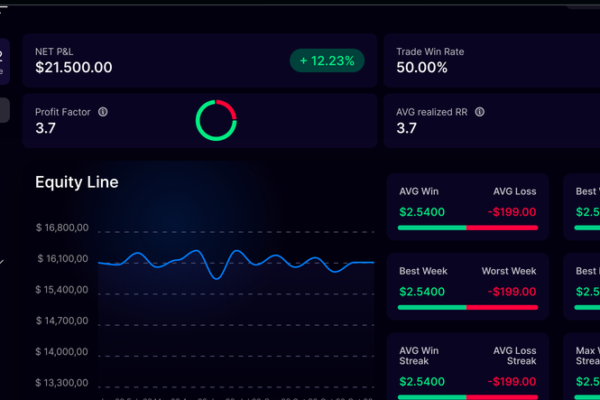Screen dimensions: 600x400
Task: Click the gray sidebar button on left edge
Action: pos(4,110)
